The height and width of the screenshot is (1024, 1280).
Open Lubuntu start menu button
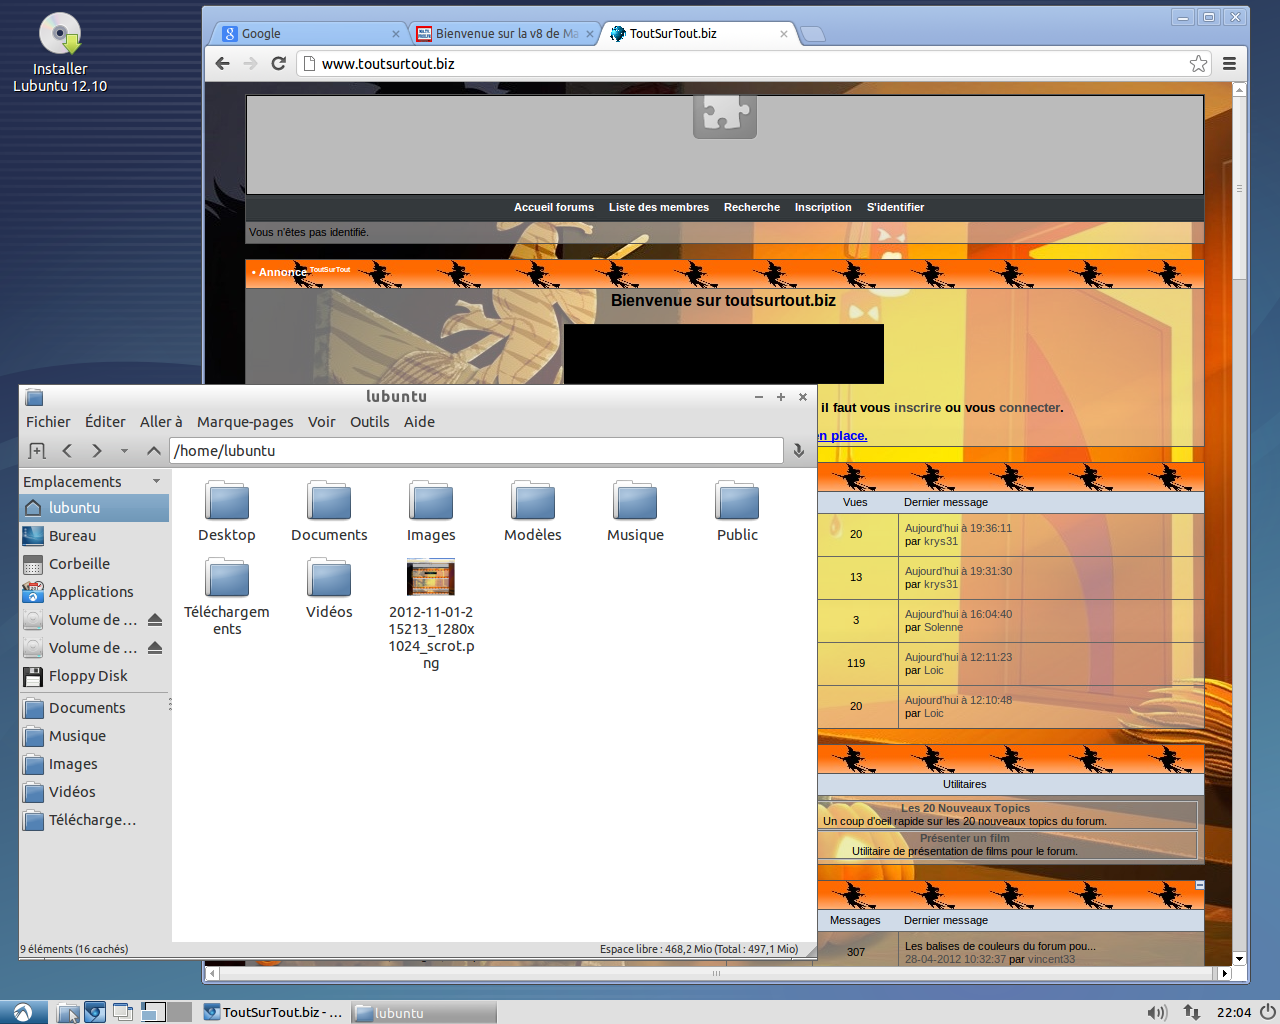23,1012
